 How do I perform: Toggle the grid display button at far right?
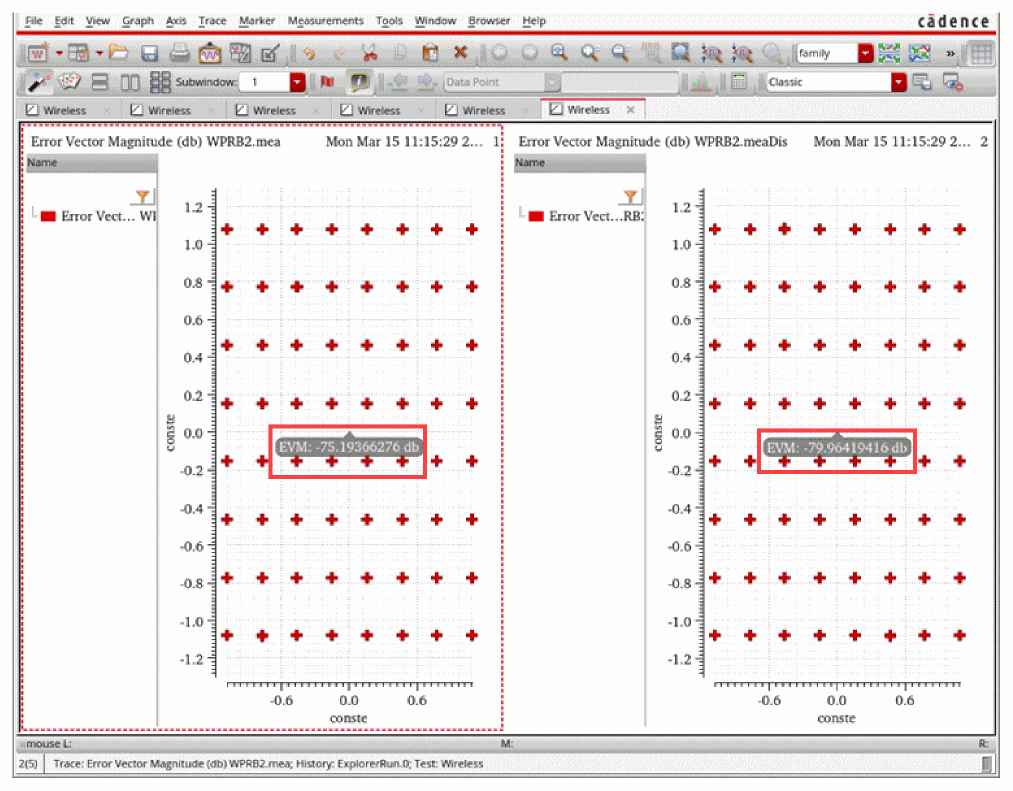[981, 53]
